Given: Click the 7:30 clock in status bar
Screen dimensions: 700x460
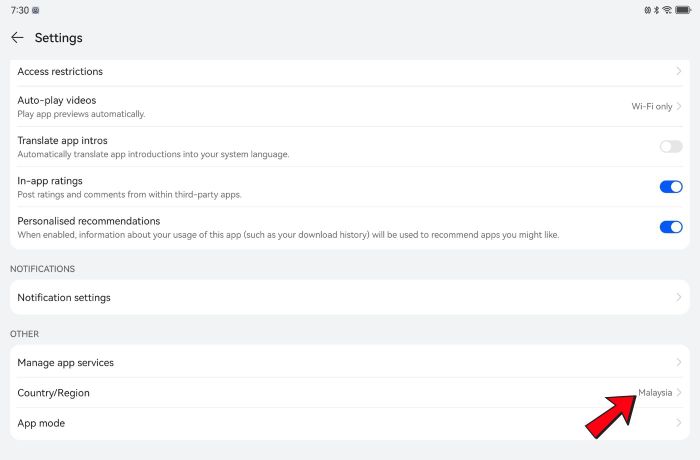Looking at the screenshot, I should 18,10.
